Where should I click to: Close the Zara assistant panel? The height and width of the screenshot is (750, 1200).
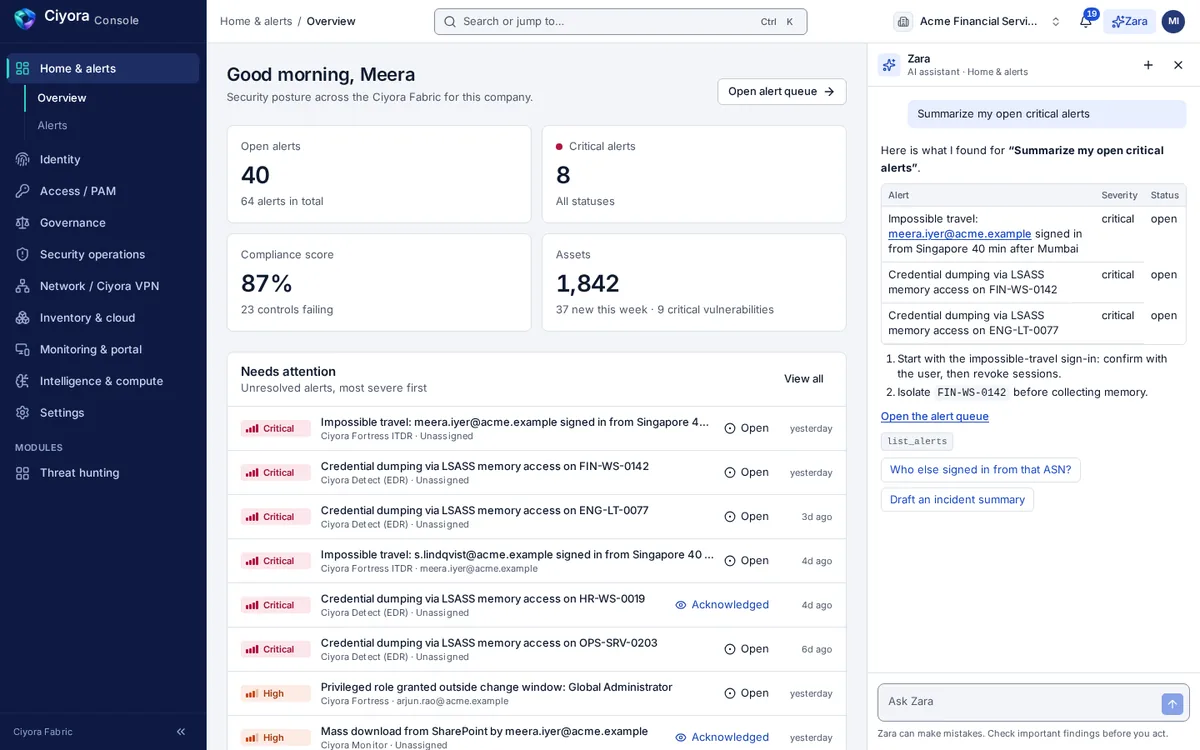click(1178, 65)
